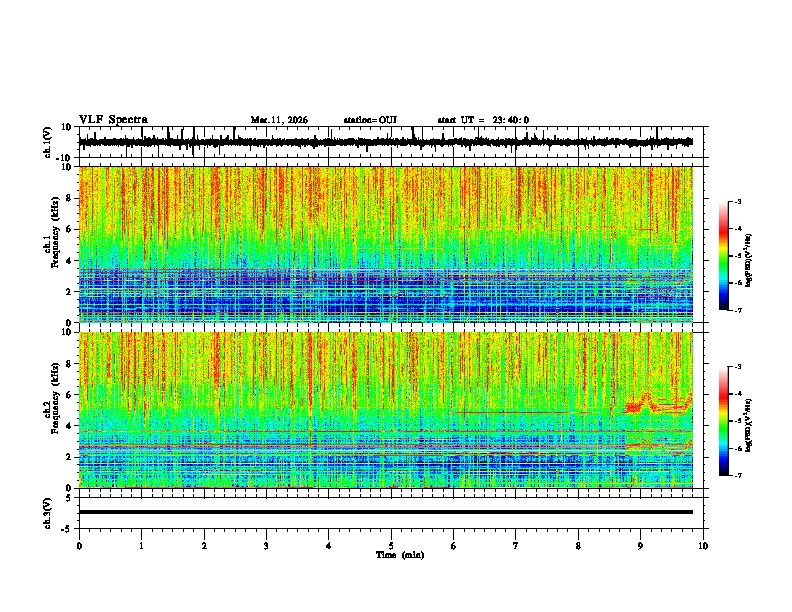The width and height of the screenshot is (792, 612).
Task: Click the "-7" tick on ch.2 colorbar
Action: pyautogui.click(x=737, y=475)
